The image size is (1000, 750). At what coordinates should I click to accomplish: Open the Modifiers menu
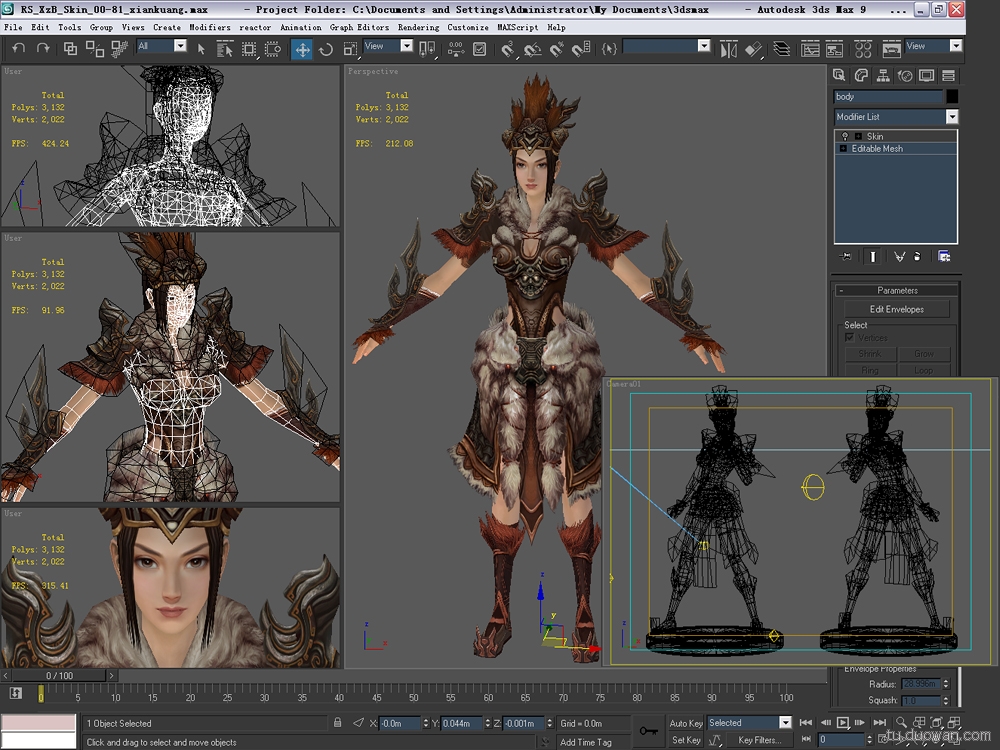pos(210,27)
